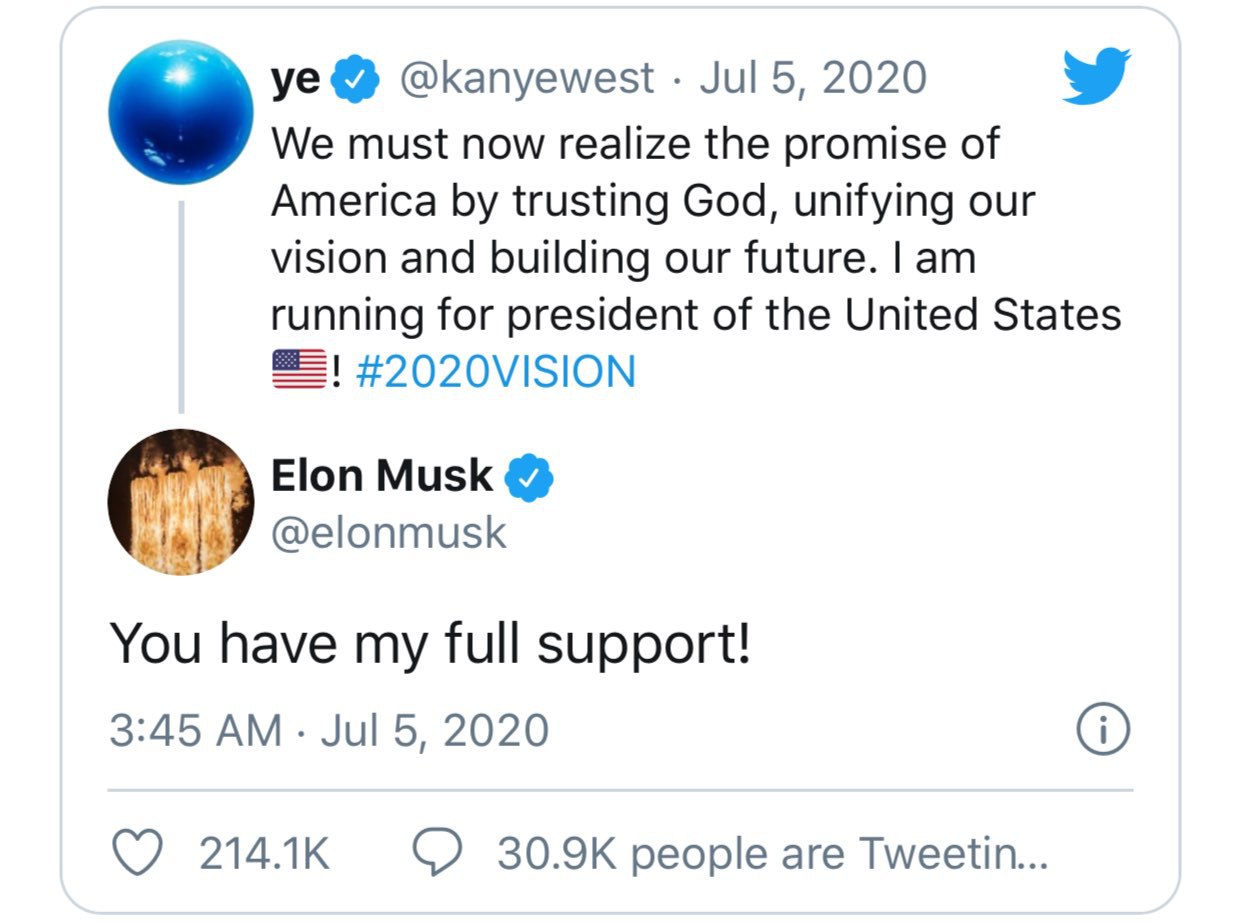This screenshot has height=922, width=1241.
Task: Click the Jul 5, 2020 date beside @kanyewest
Action: click(x=812, y=78)
